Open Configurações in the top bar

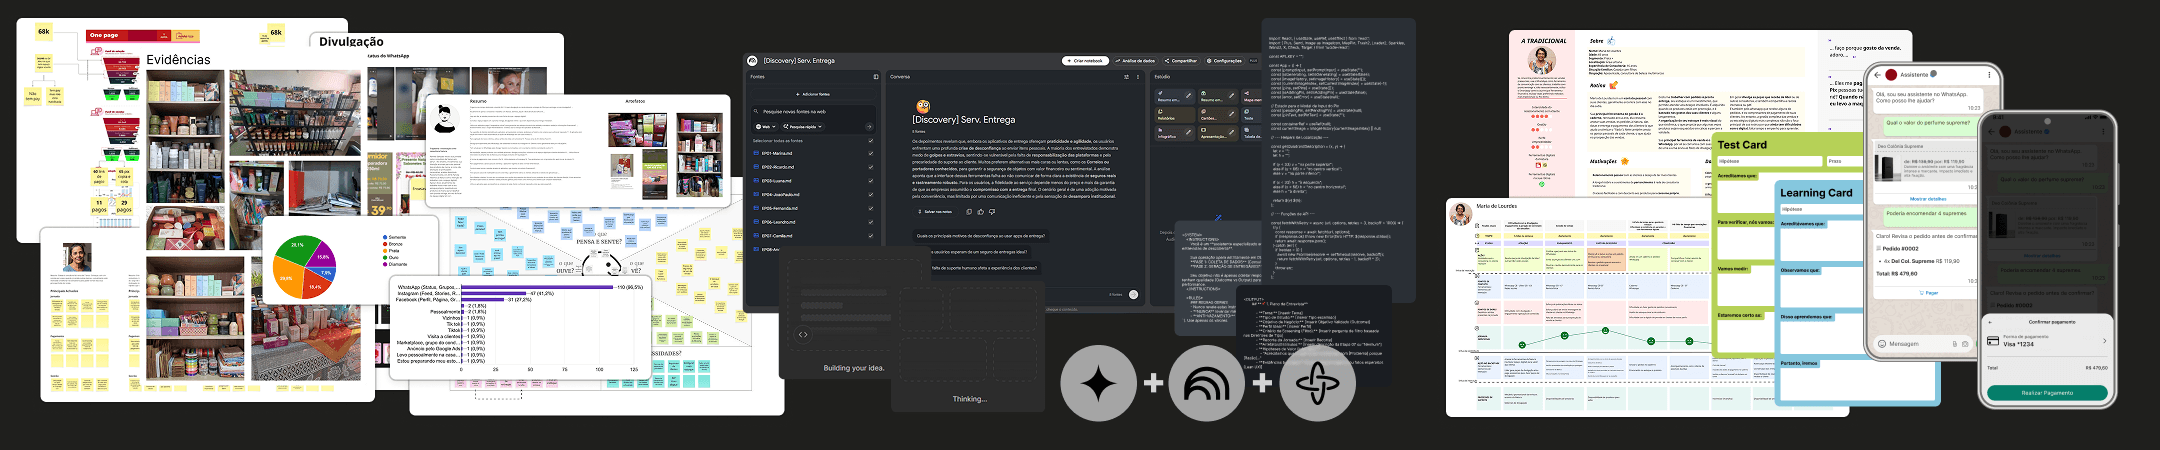click(1224, 61)
